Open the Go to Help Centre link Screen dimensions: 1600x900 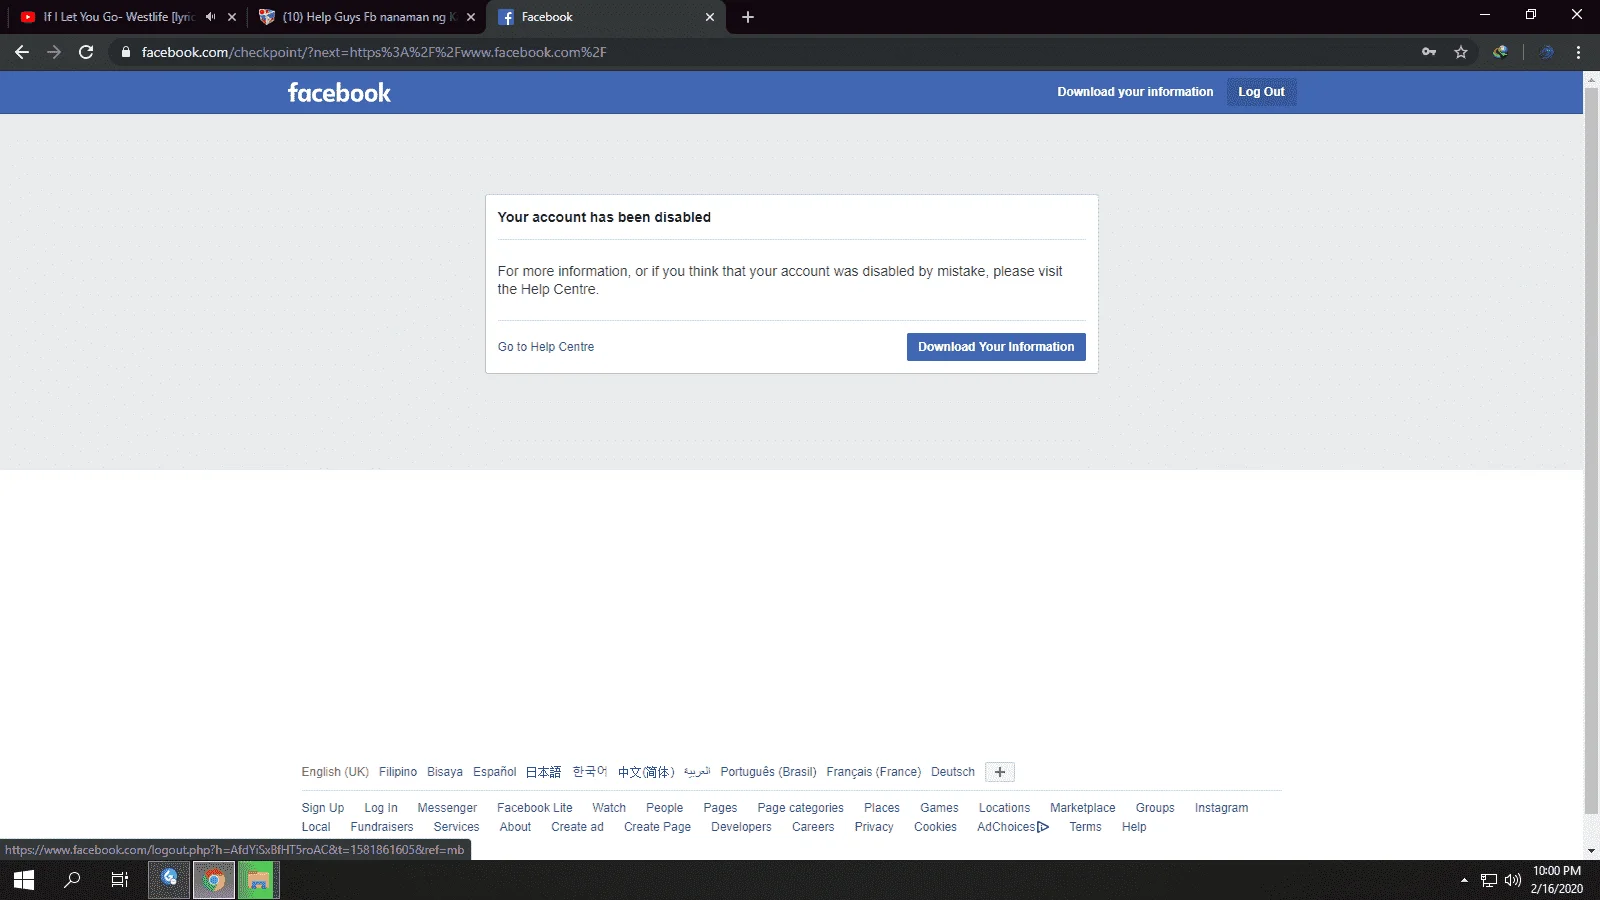point(546,347)
